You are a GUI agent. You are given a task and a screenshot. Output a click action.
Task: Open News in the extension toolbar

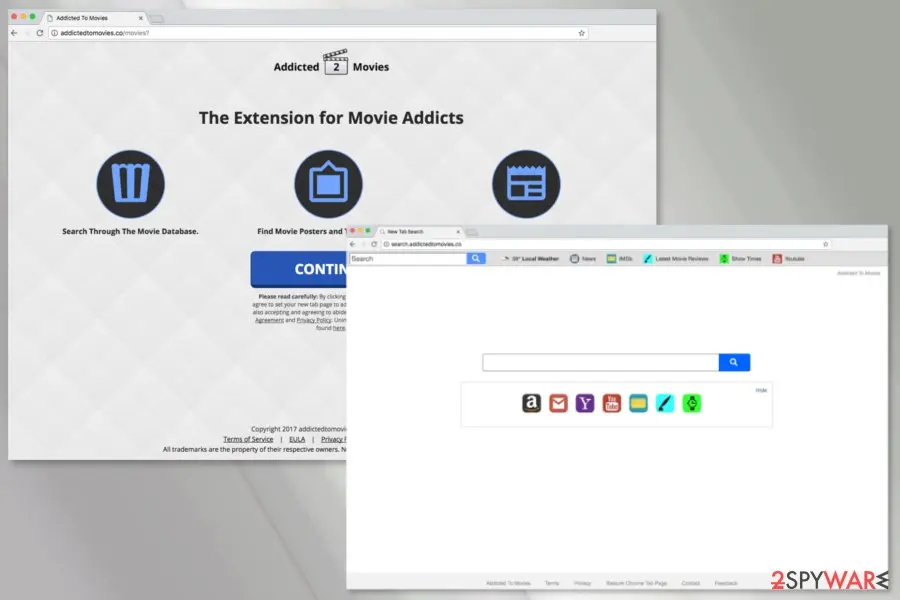pyautogui.click(x=583, y=259)
